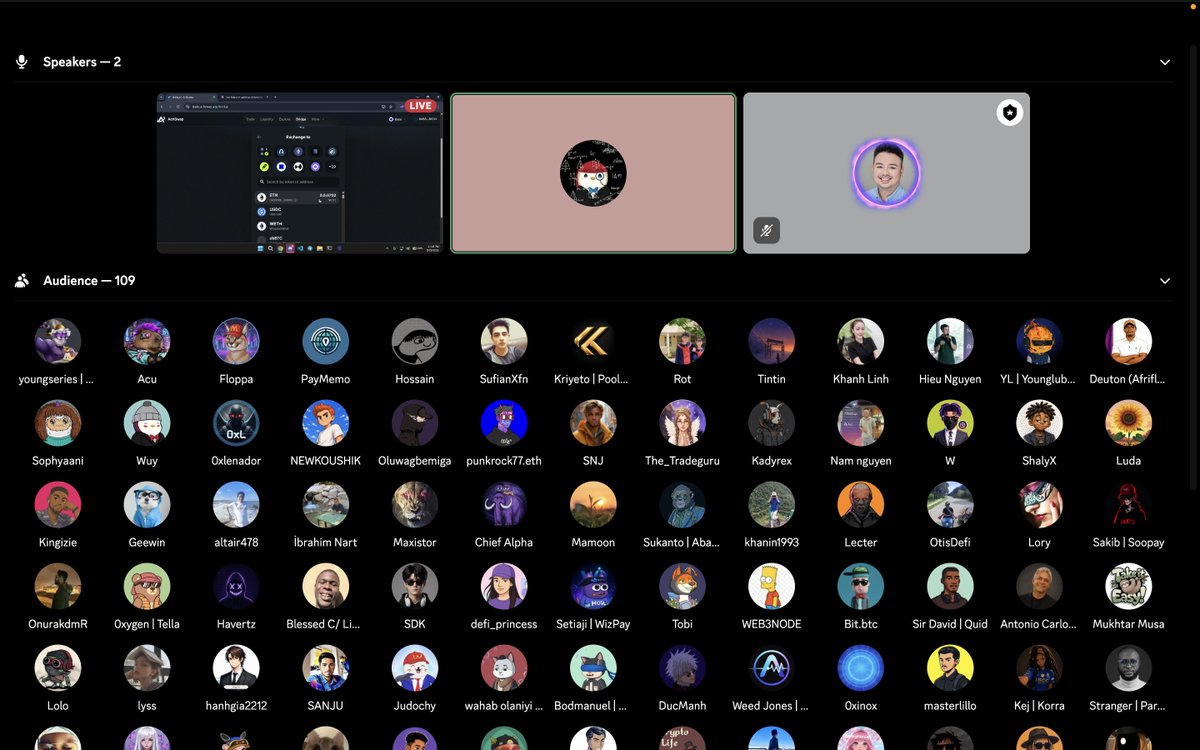Click the name Setiaji | WizPay
This screenshot has height=750, width=1200.
[x=593, y=625]
